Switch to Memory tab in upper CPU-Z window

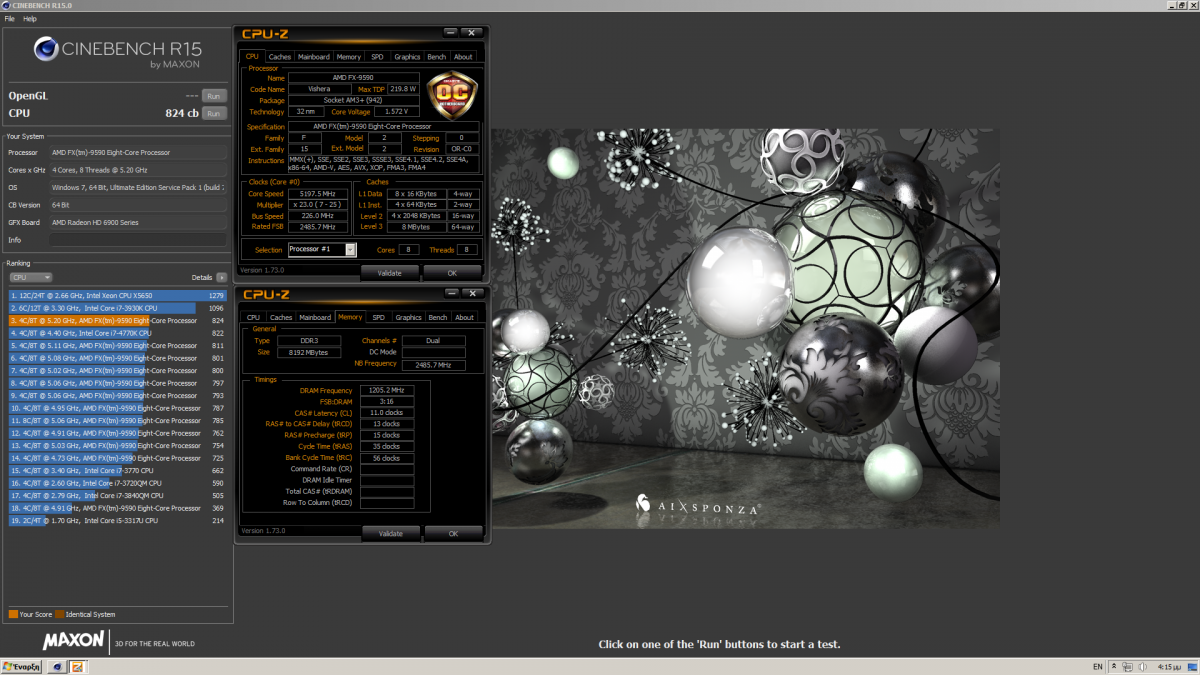coord(349,57)
